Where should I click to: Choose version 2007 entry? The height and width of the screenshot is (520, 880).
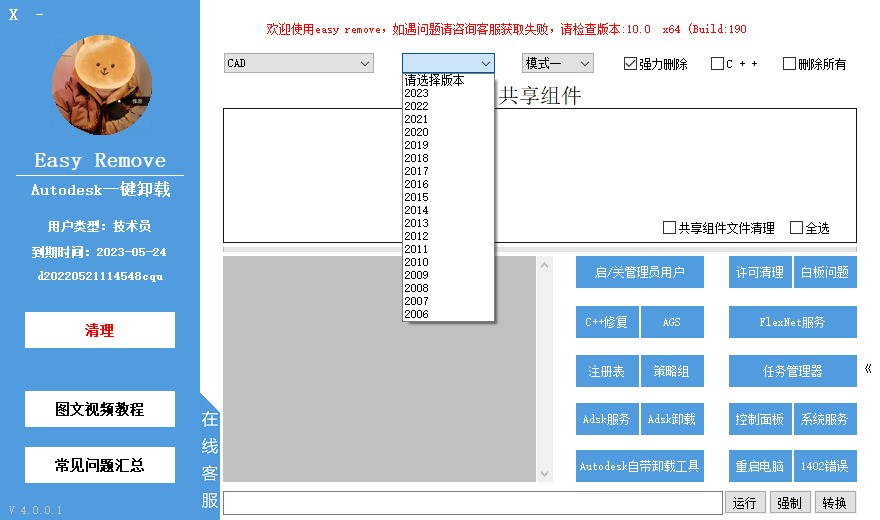tap(448, 301)
